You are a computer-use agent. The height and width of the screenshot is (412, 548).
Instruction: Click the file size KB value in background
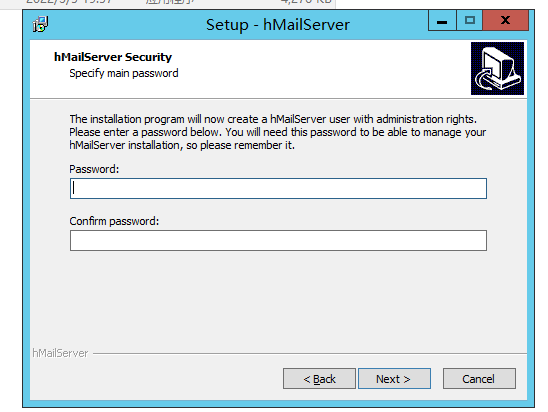coord(306,2)
